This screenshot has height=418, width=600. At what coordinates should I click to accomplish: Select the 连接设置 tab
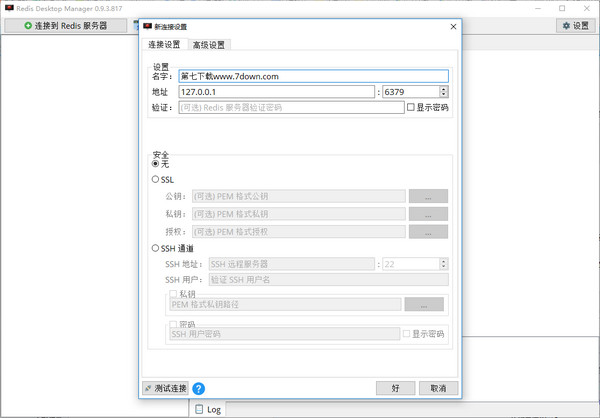point(164,44)
